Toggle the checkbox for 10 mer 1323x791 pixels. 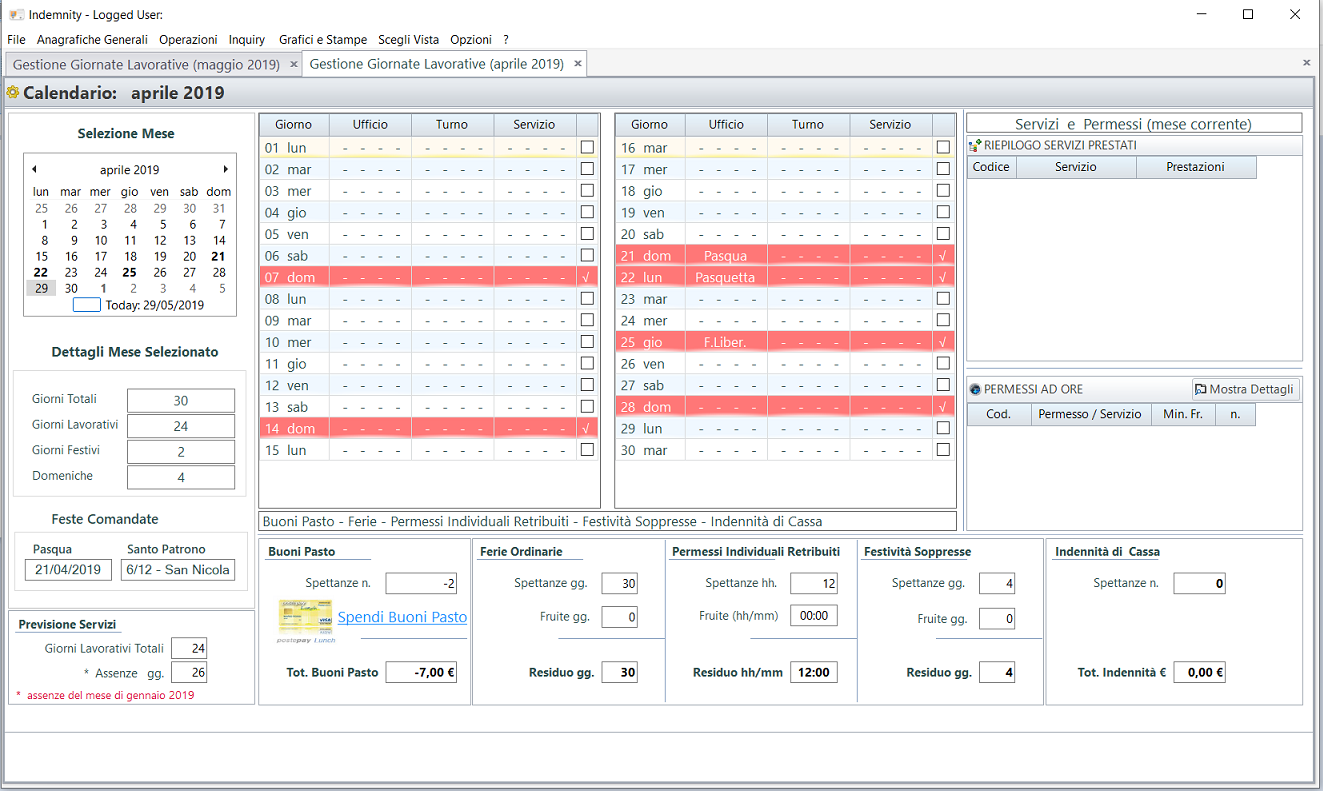tap(587, 342)
